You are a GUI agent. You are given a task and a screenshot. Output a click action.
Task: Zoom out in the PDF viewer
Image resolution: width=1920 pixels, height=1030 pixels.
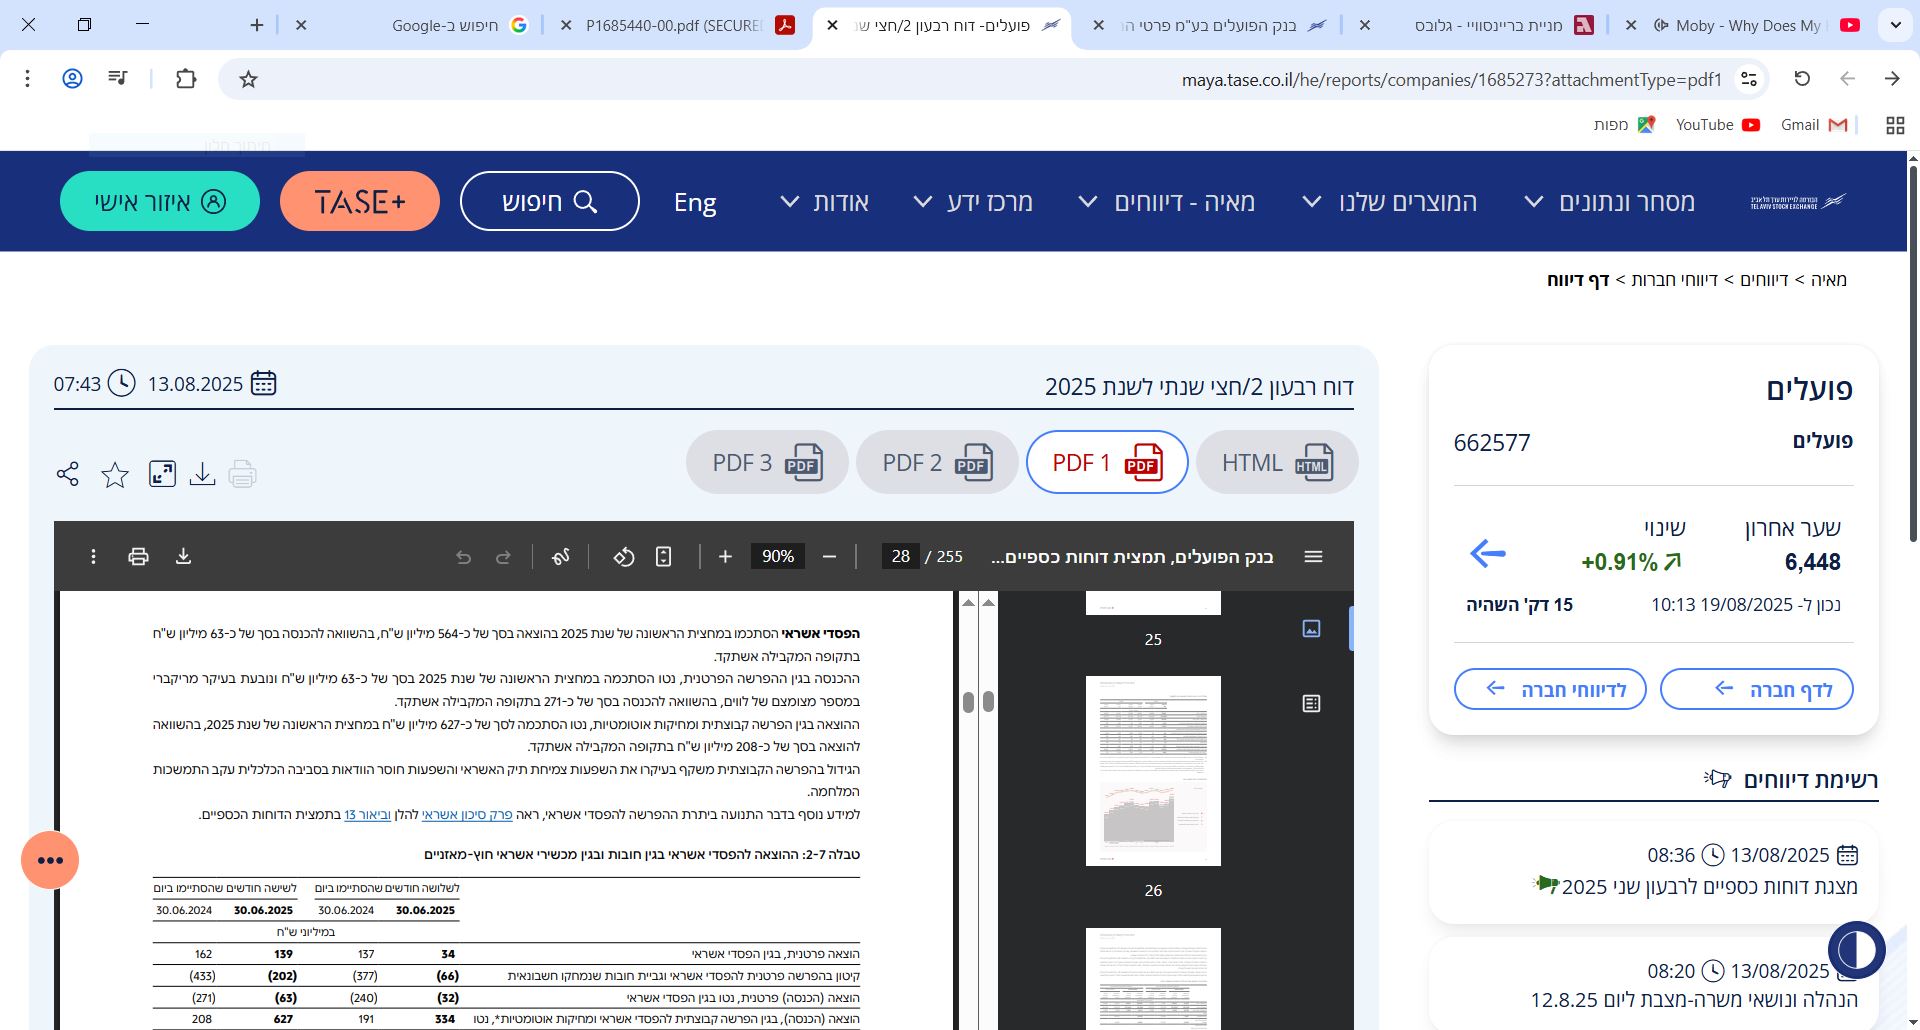[x=829, y=556]
